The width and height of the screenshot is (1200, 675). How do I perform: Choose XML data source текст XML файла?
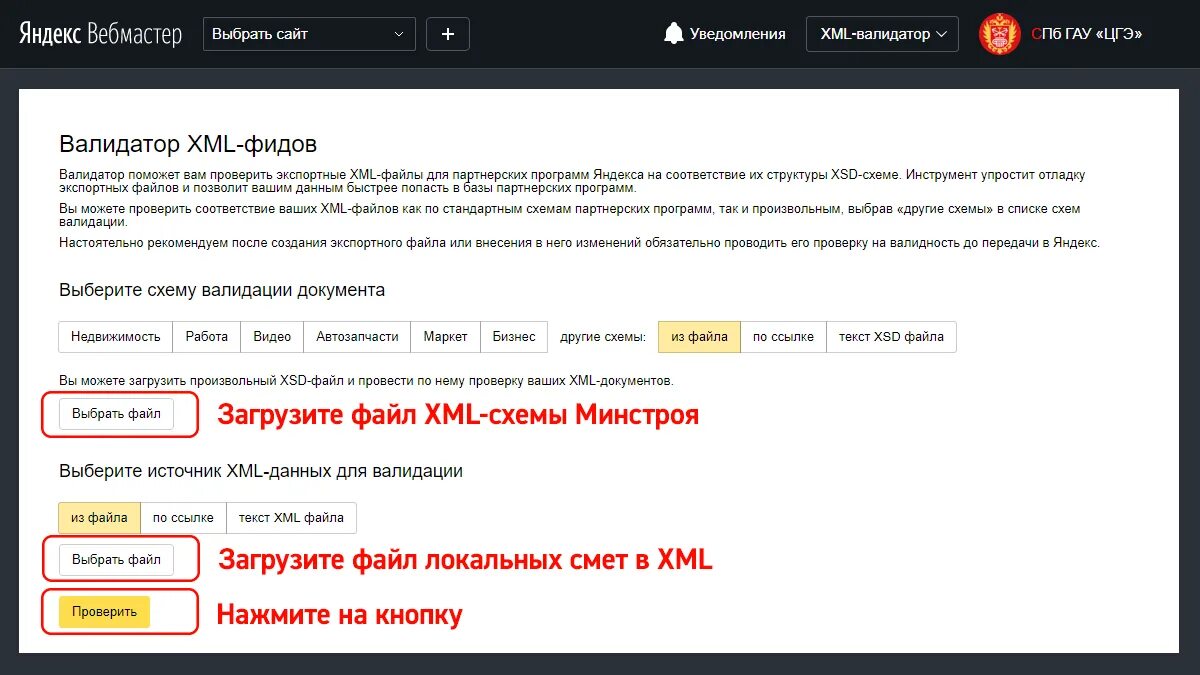click(x=291, y=518)
